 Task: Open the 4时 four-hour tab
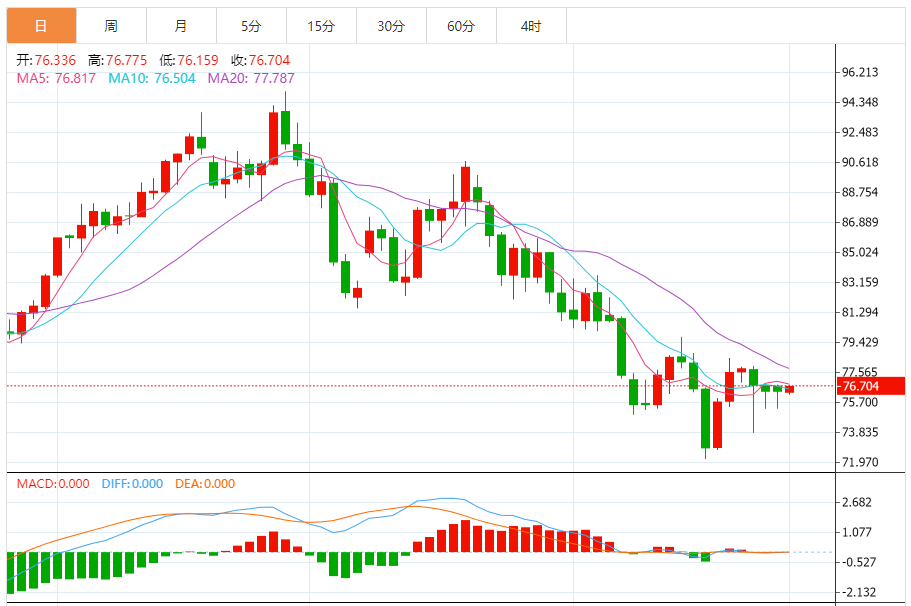coord(531,26)
